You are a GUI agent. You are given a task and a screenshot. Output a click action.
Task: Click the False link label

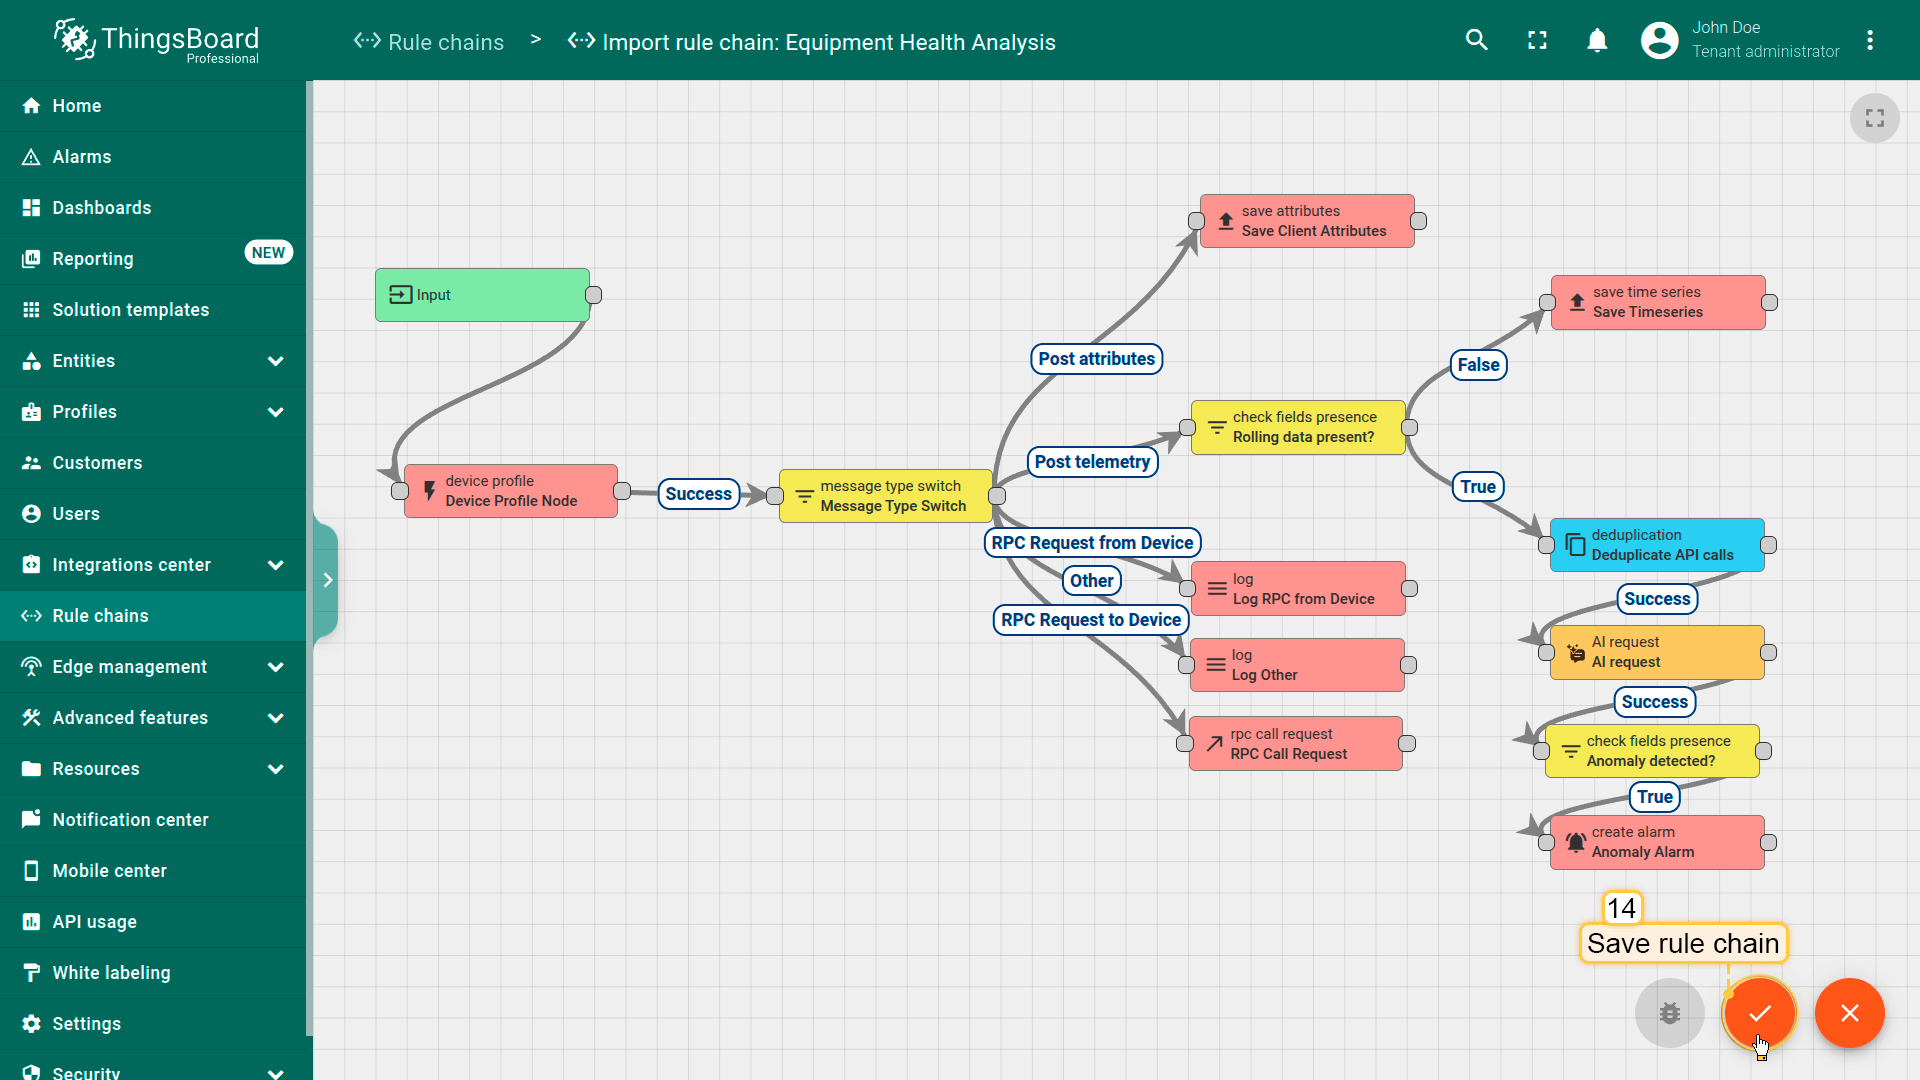(1478, 365)
